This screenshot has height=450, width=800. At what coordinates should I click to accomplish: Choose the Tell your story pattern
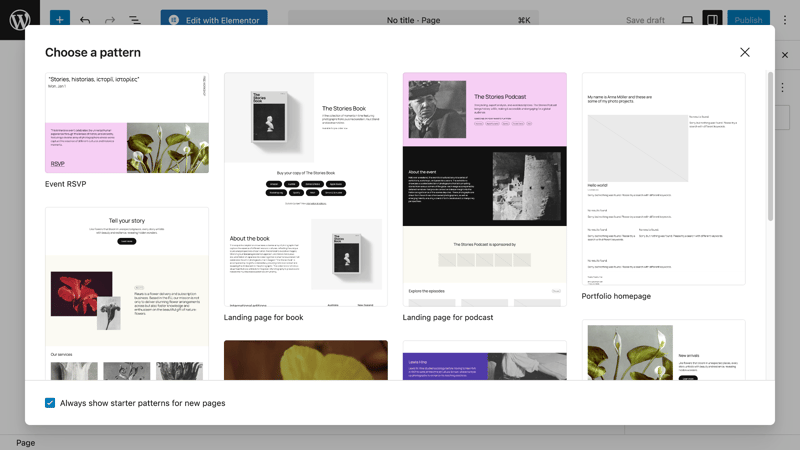[x=127, y=293]
